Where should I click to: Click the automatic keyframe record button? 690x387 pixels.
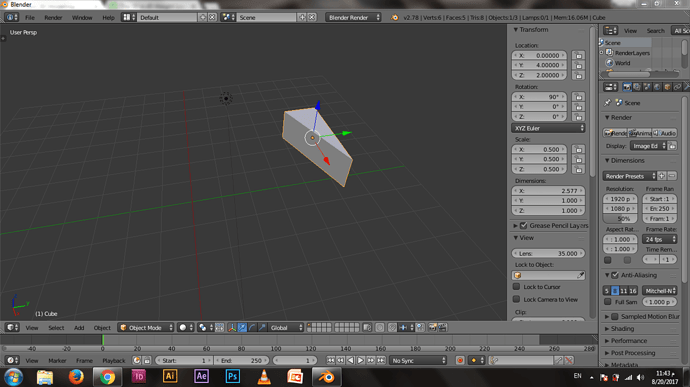point(460,360)
